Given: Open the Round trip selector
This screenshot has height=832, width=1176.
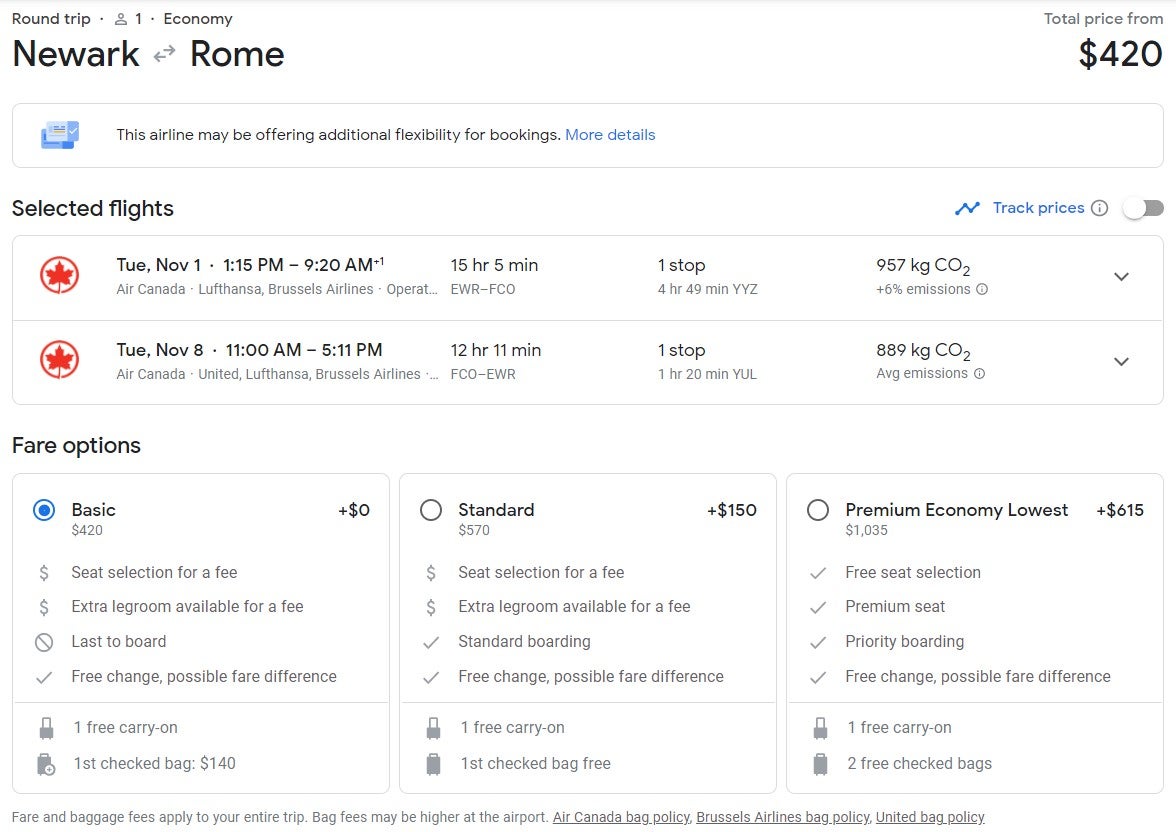Looking at the screenshot, I should pyautogui.click(x=50, y=18).
